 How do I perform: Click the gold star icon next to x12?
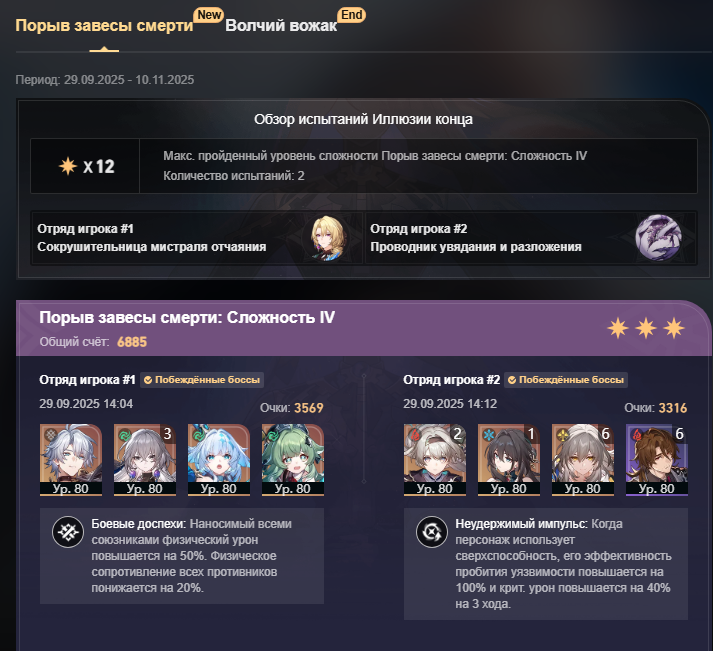68,166
